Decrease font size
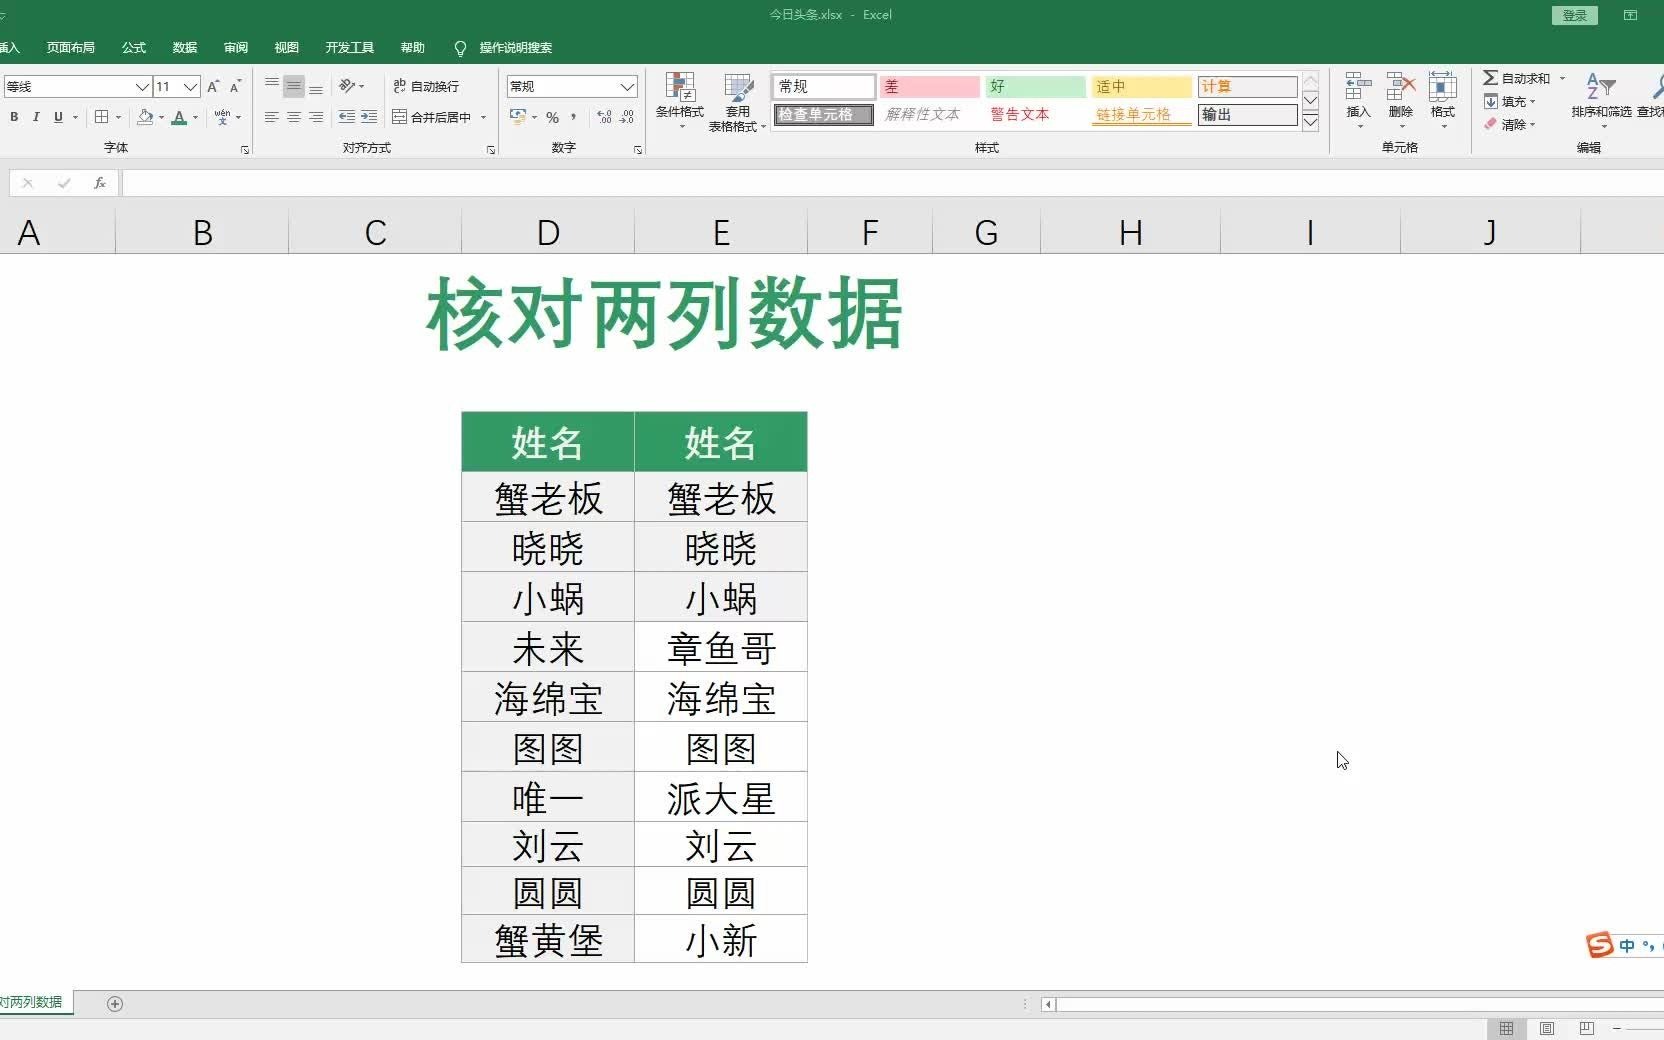Viewport: 1664px width, 1040px height. click(x=235, y=87)
